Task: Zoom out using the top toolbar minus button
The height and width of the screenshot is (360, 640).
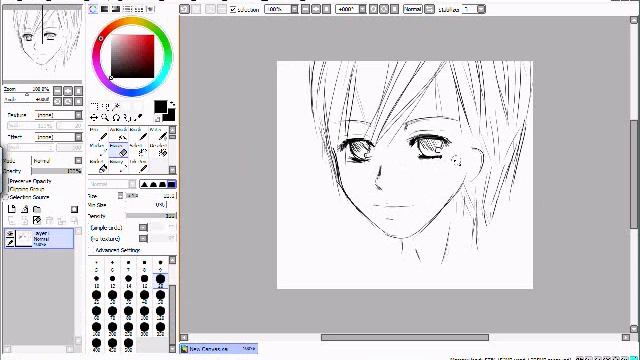Action: [305, 9]
